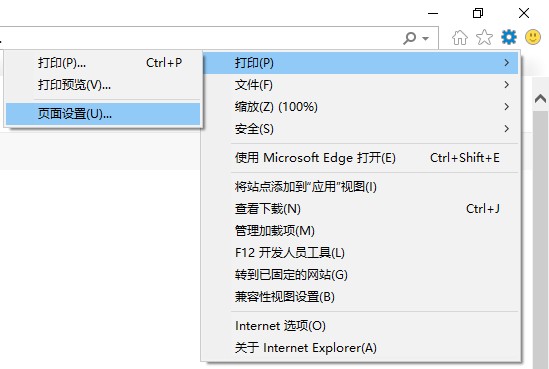Click the Home house icon
The width and height of the screenshot is (549, 369).
459,37
